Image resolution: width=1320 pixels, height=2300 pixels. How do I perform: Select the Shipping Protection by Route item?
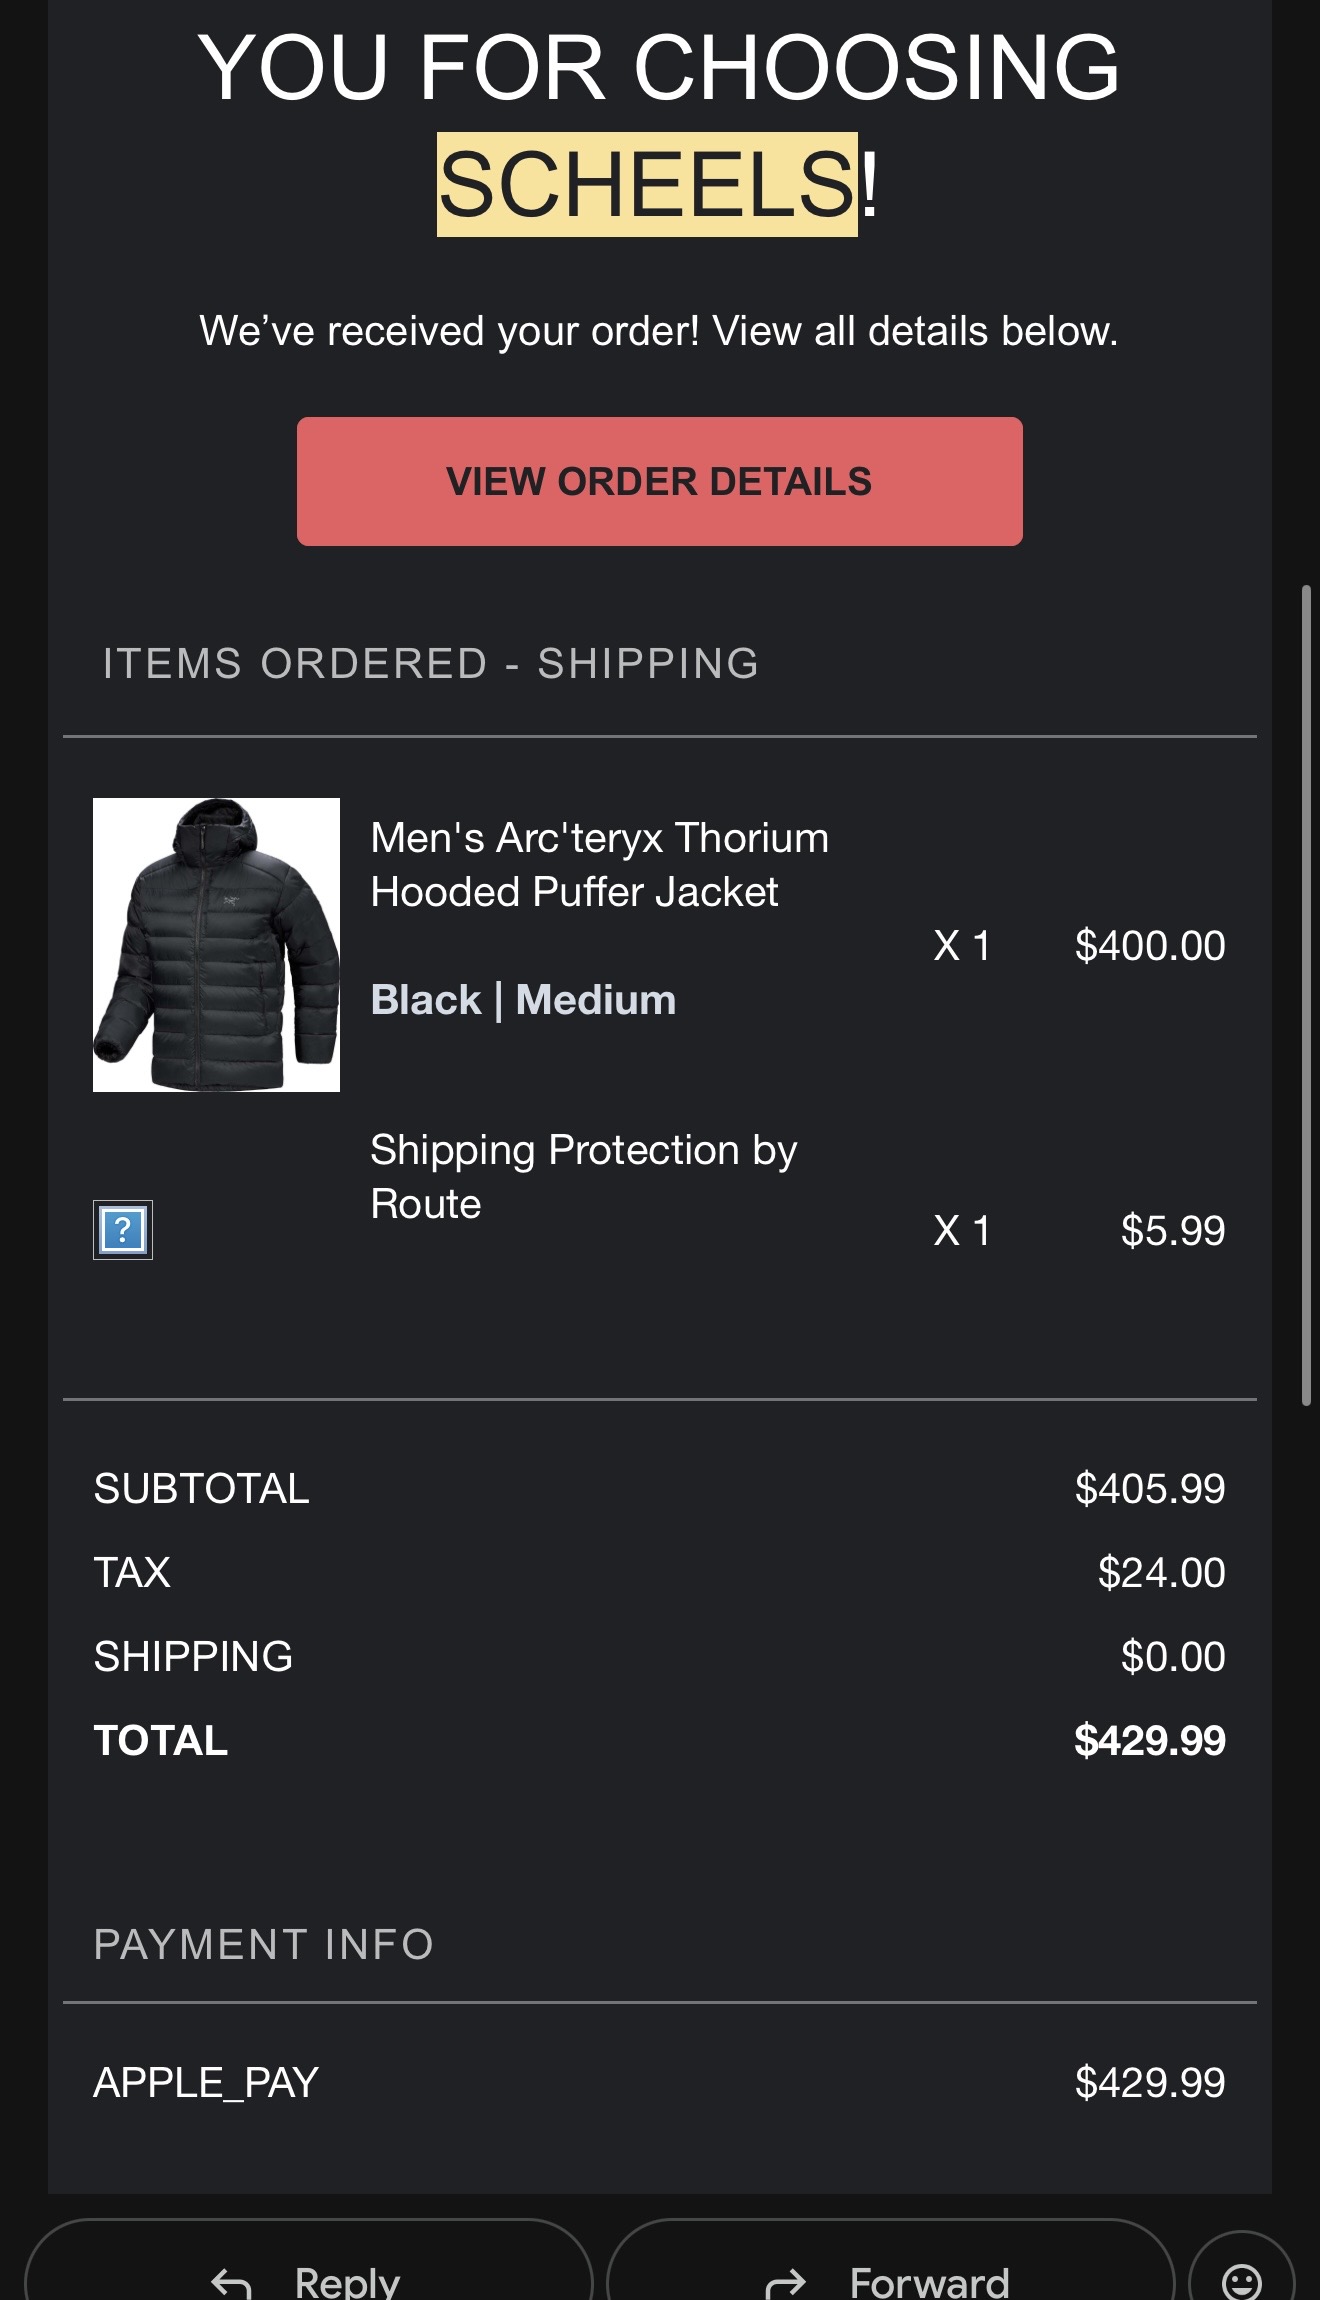(x=583, y=1176)
